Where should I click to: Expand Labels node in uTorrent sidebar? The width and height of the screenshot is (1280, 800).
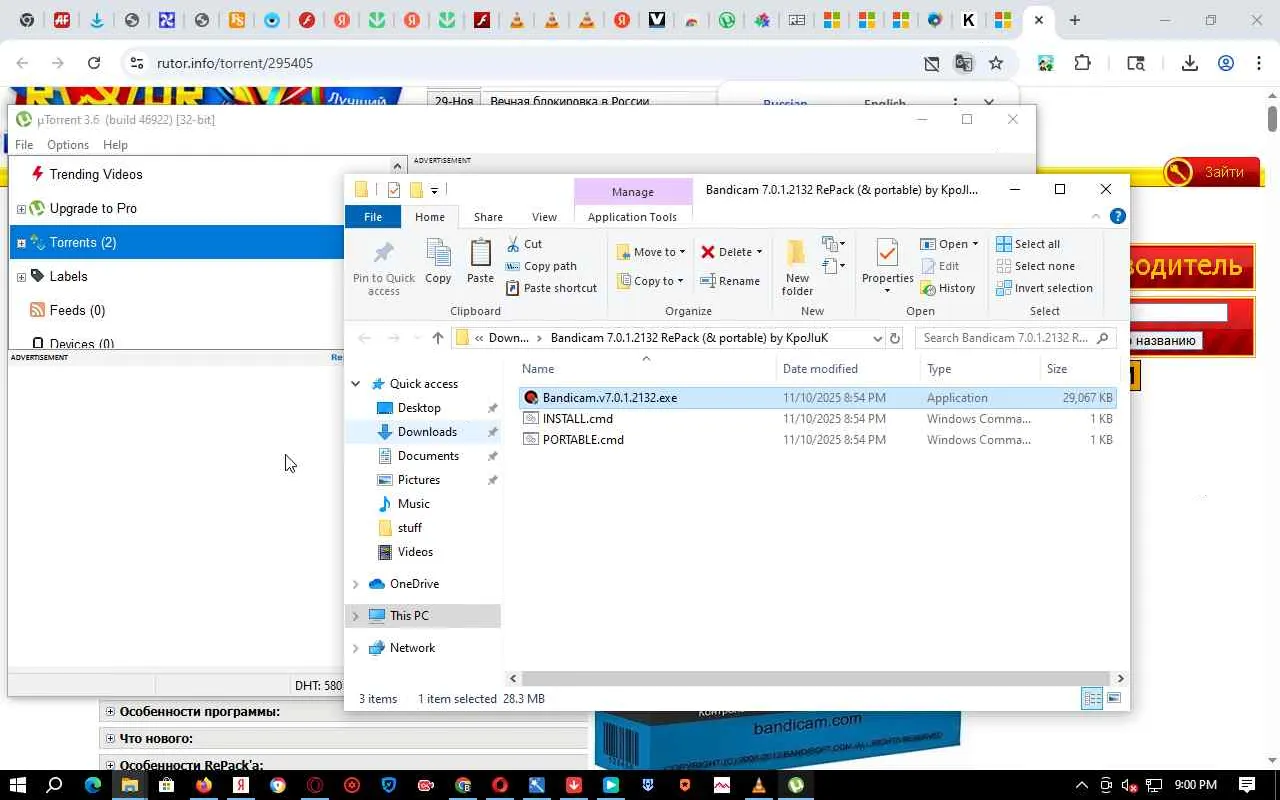pos(21,277)
